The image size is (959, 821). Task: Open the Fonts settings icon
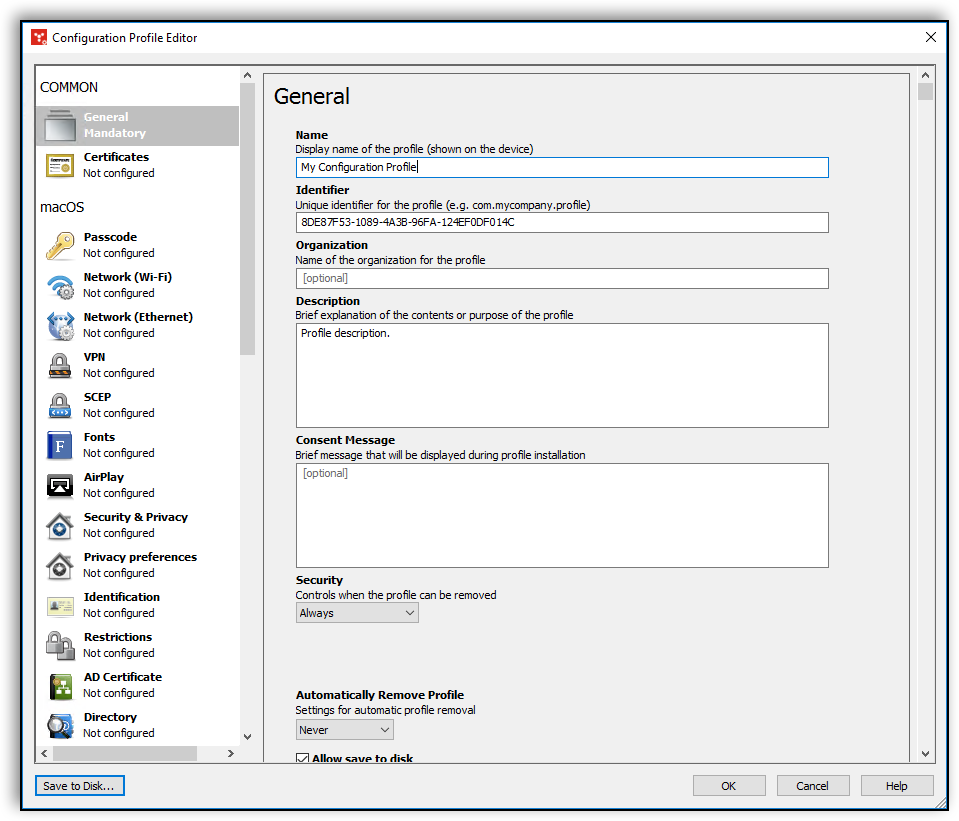coord(62,443)
